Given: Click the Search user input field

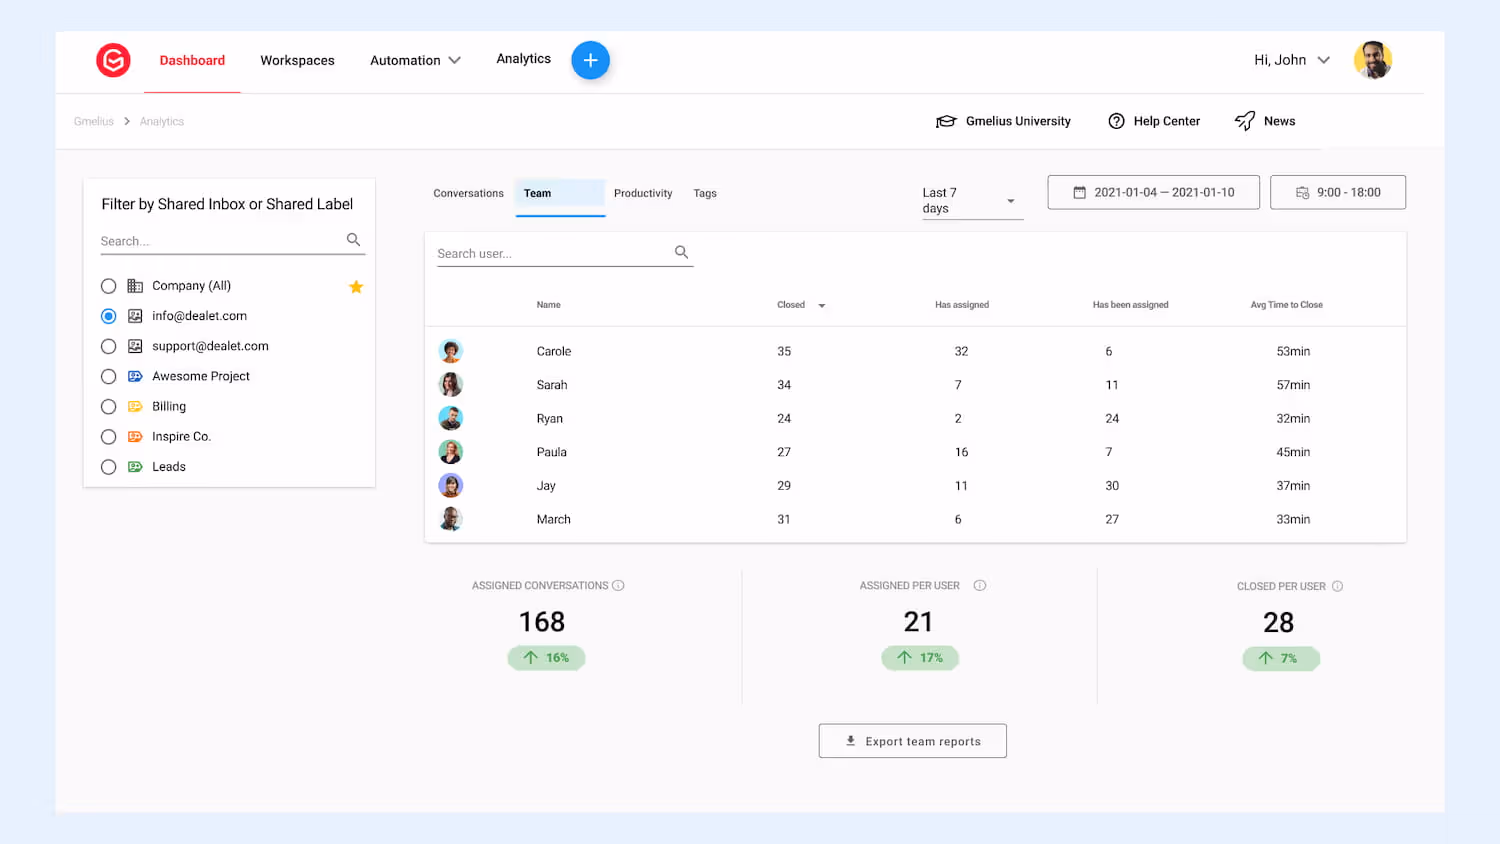Looking at the screenshot, I should [553, 254].
